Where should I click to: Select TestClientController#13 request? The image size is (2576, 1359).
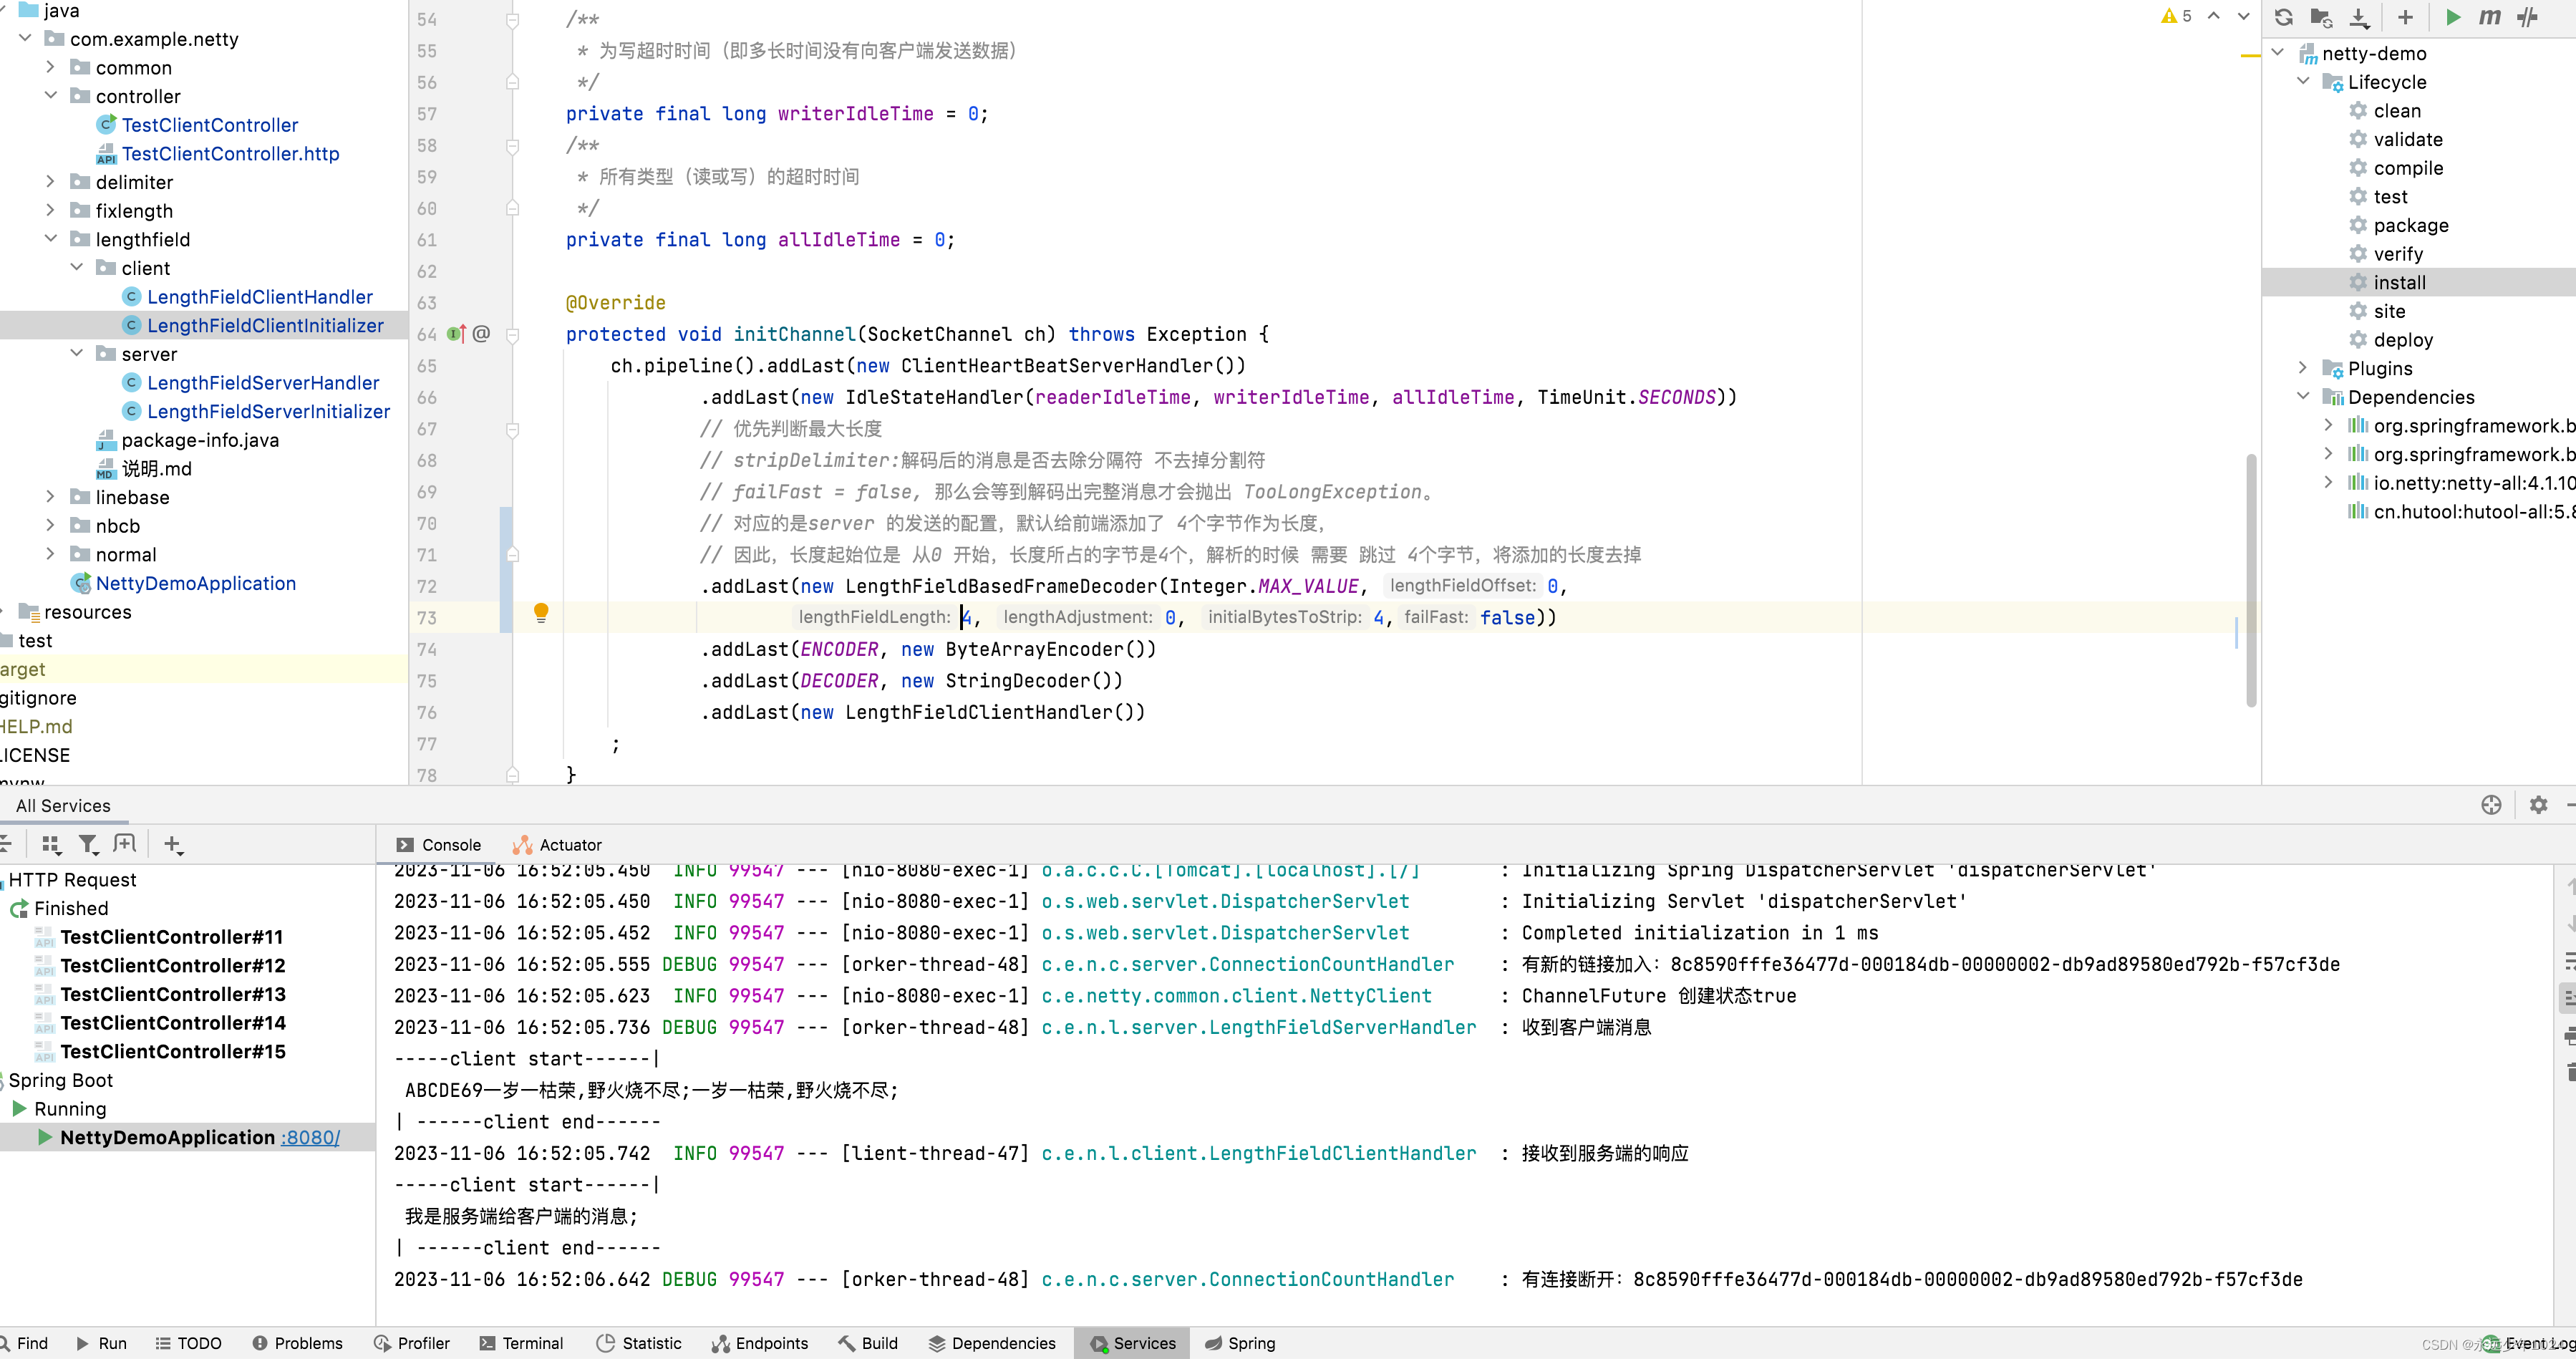click(x=172, y=994)
